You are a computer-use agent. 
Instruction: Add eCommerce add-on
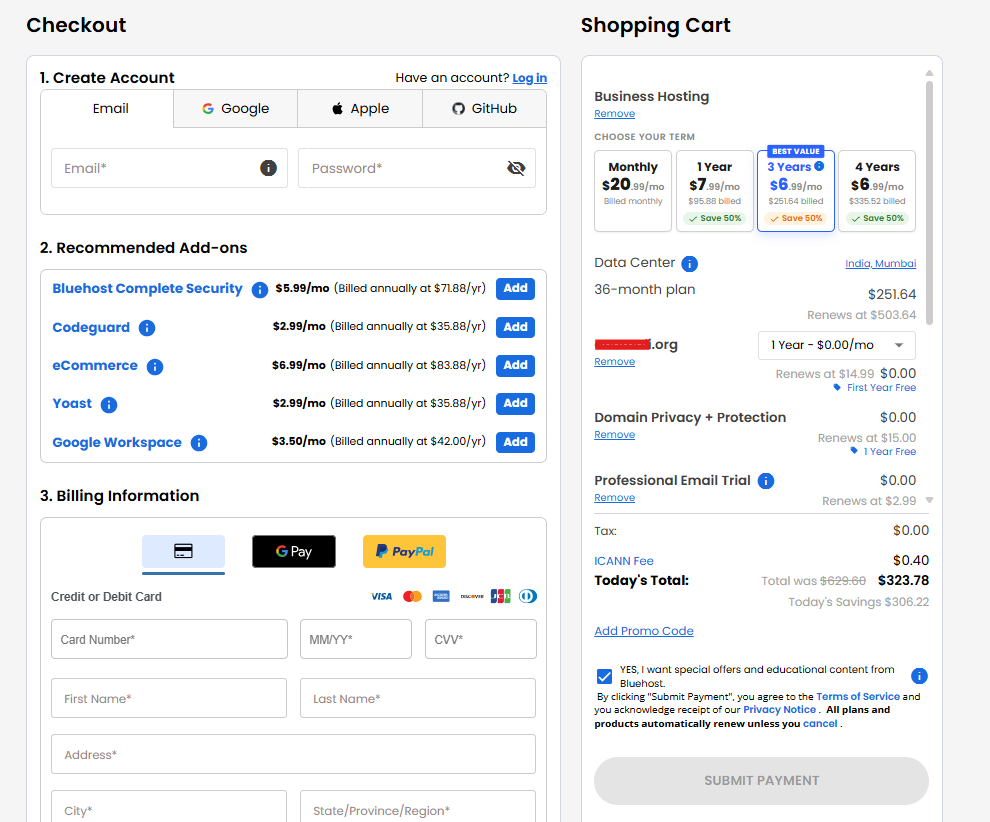point(515,366)
